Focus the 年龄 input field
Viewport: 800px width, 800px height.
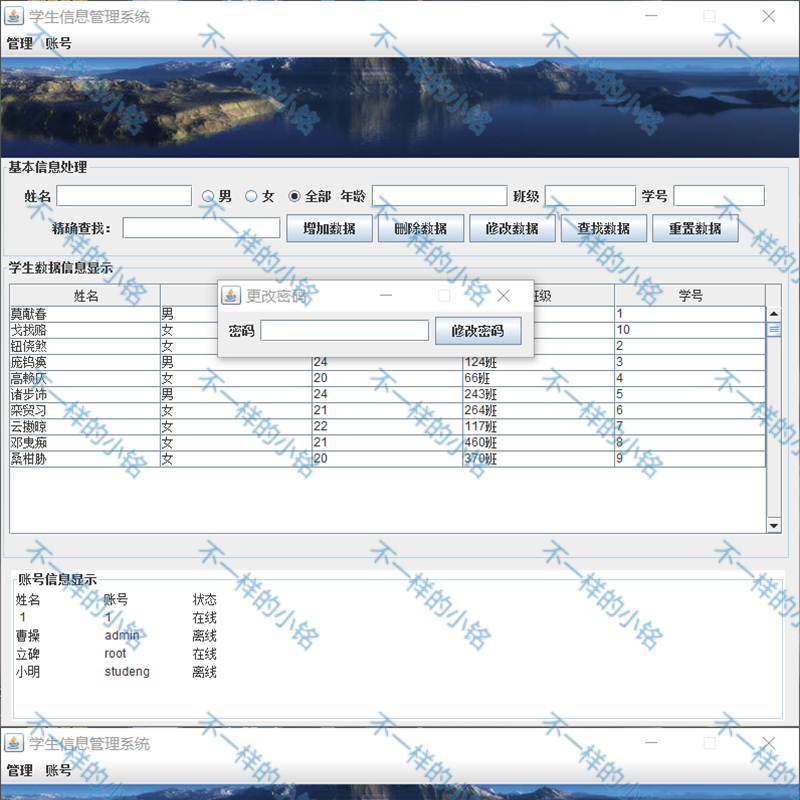pyautogui.click(x=440, y=196)
